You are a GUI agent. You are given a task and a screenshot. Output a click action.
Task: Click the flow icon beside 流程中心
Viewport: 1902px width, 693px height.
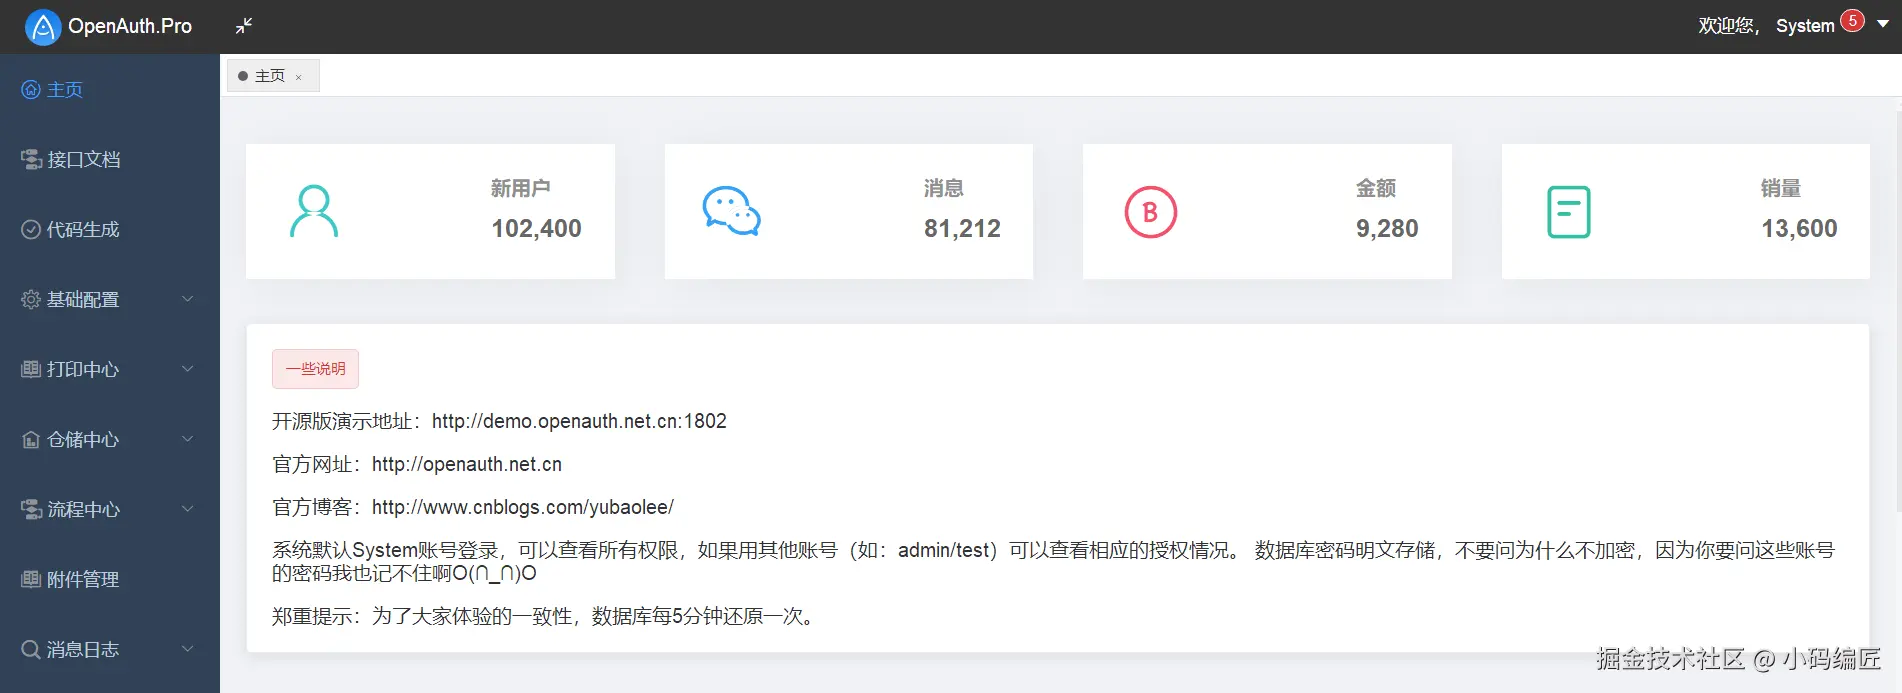(x=31, y=509)
